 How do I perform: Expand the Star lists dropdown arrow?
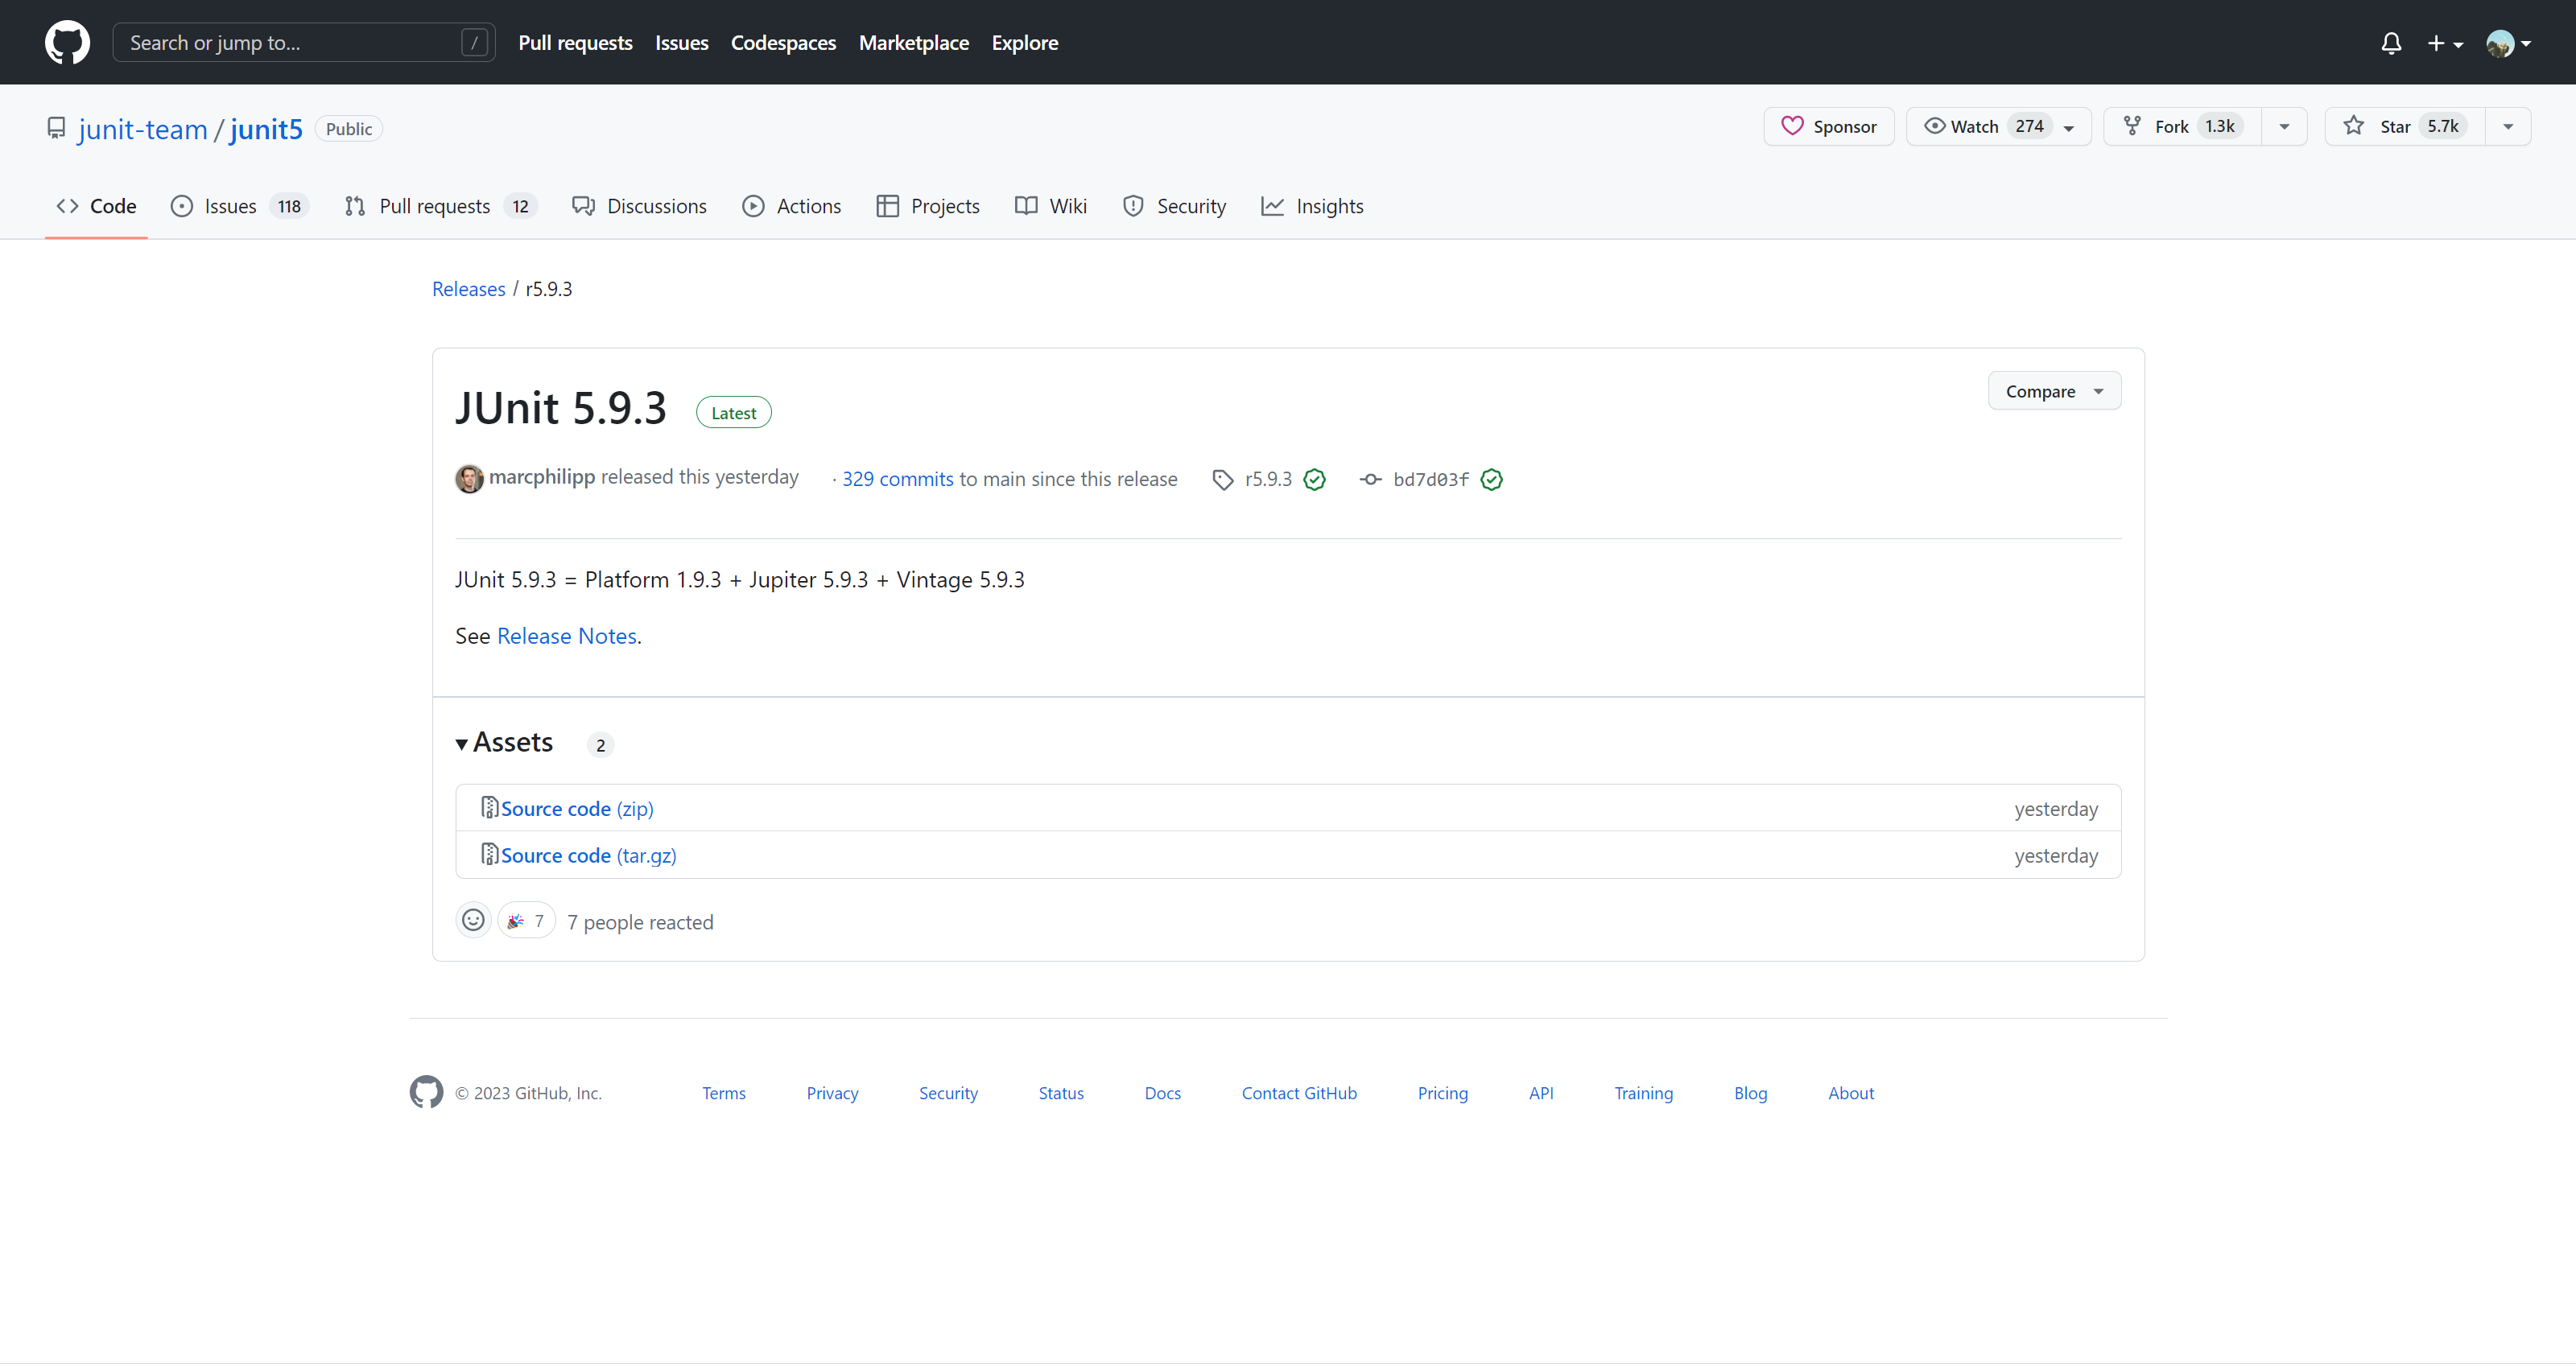(2508, 126)
